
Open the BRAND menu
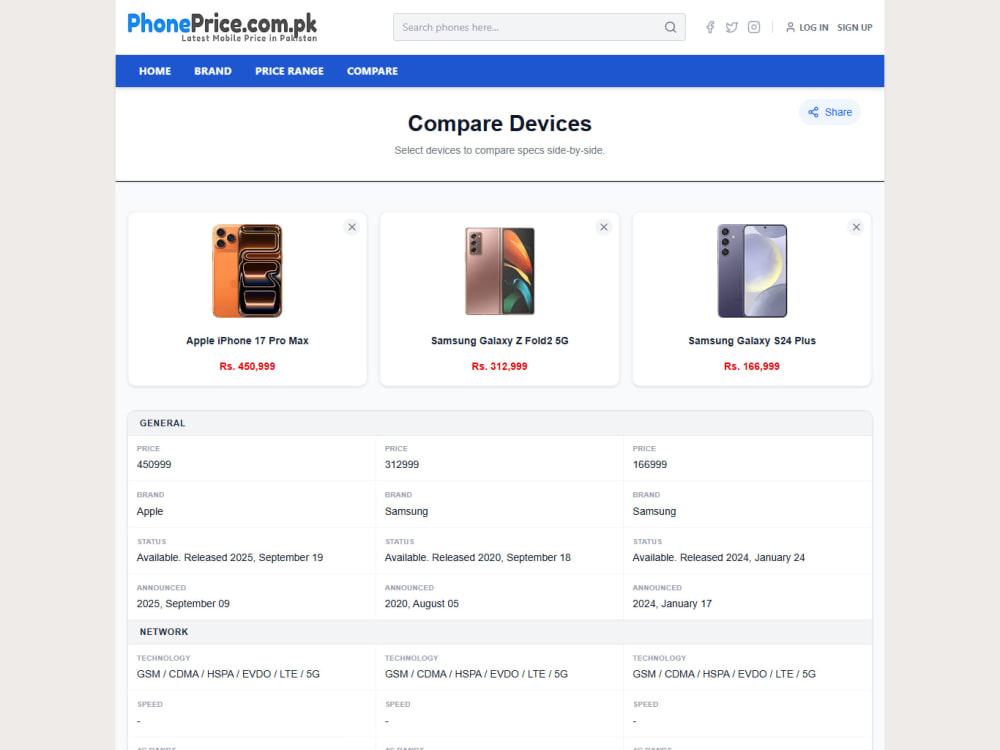coord(213,71)
